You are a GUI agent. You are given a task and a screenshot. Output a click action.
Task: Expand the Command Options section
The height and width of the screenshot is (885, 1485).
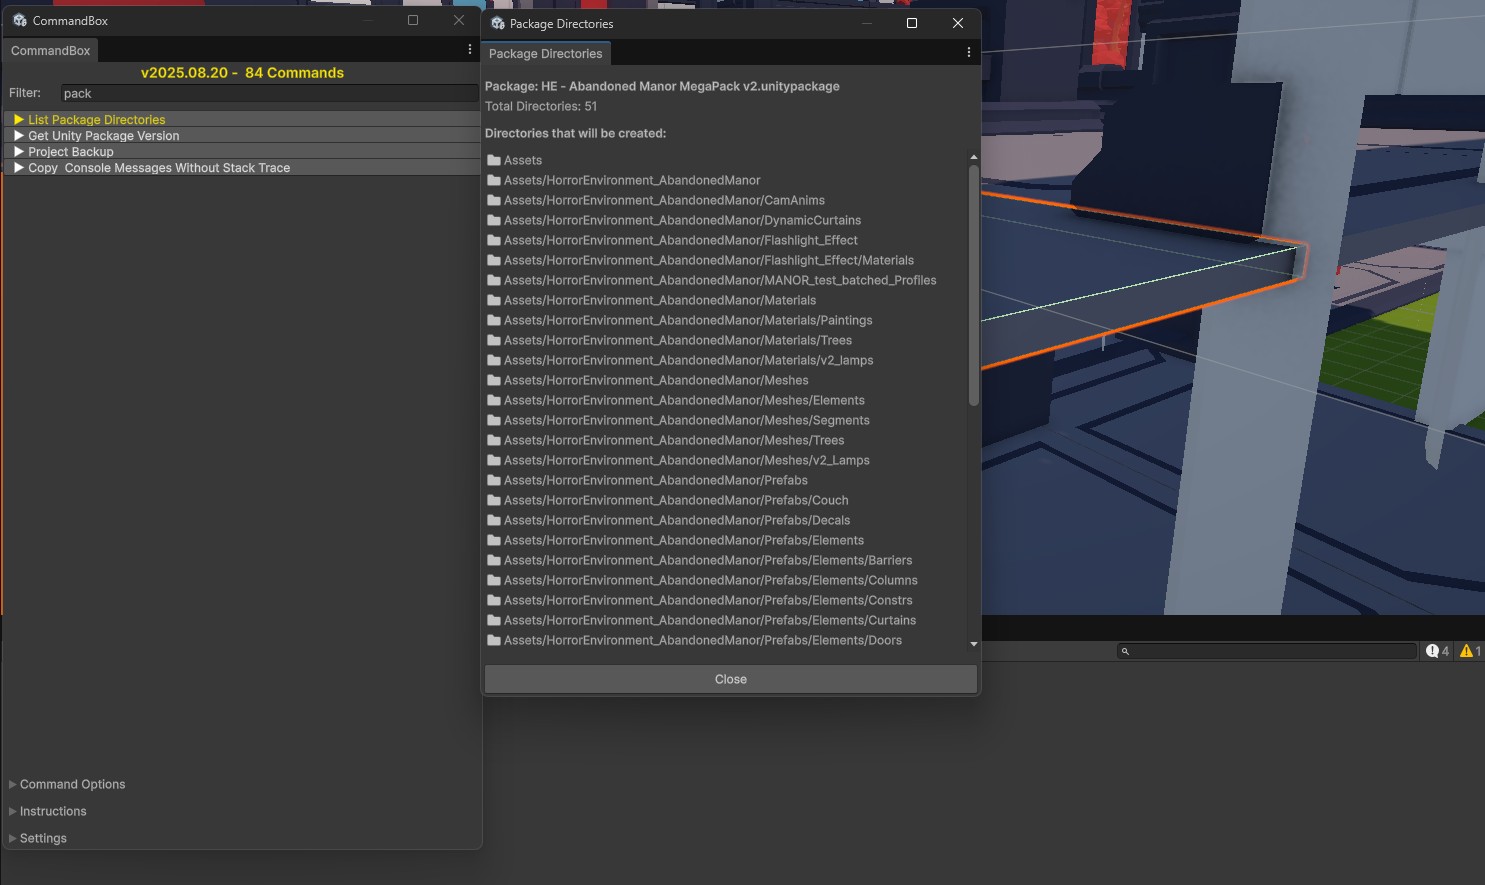67,784
